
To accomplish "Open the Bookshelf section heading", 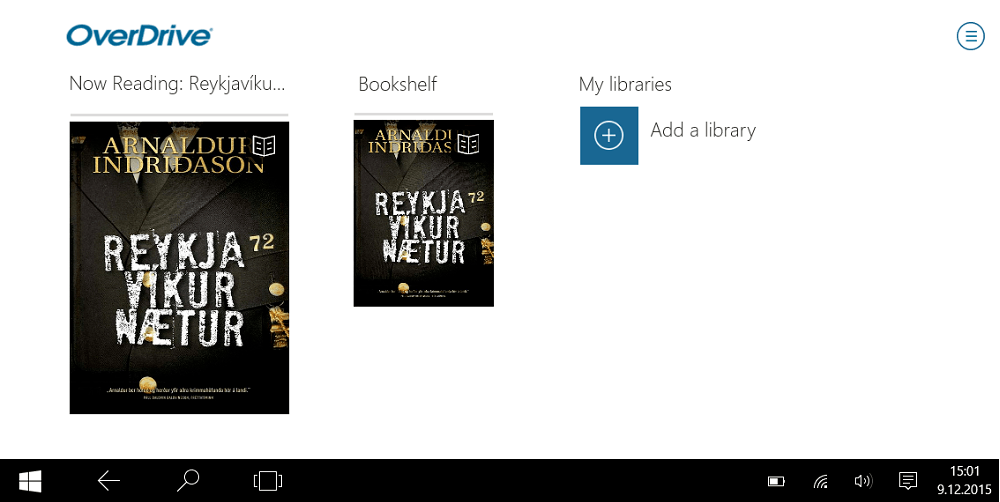I will point(398,84).
